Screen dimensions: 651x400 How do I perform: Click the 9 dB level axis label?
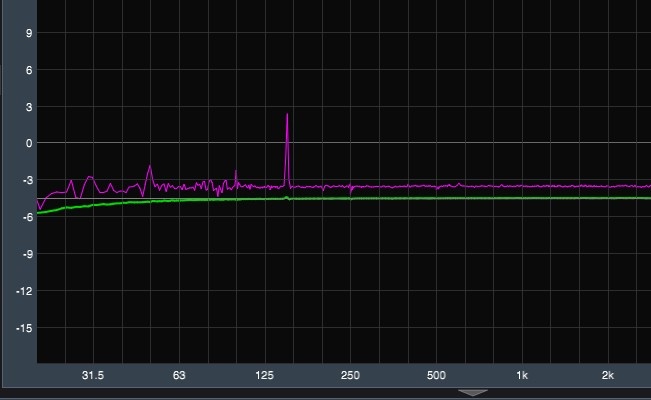point(29,33)
